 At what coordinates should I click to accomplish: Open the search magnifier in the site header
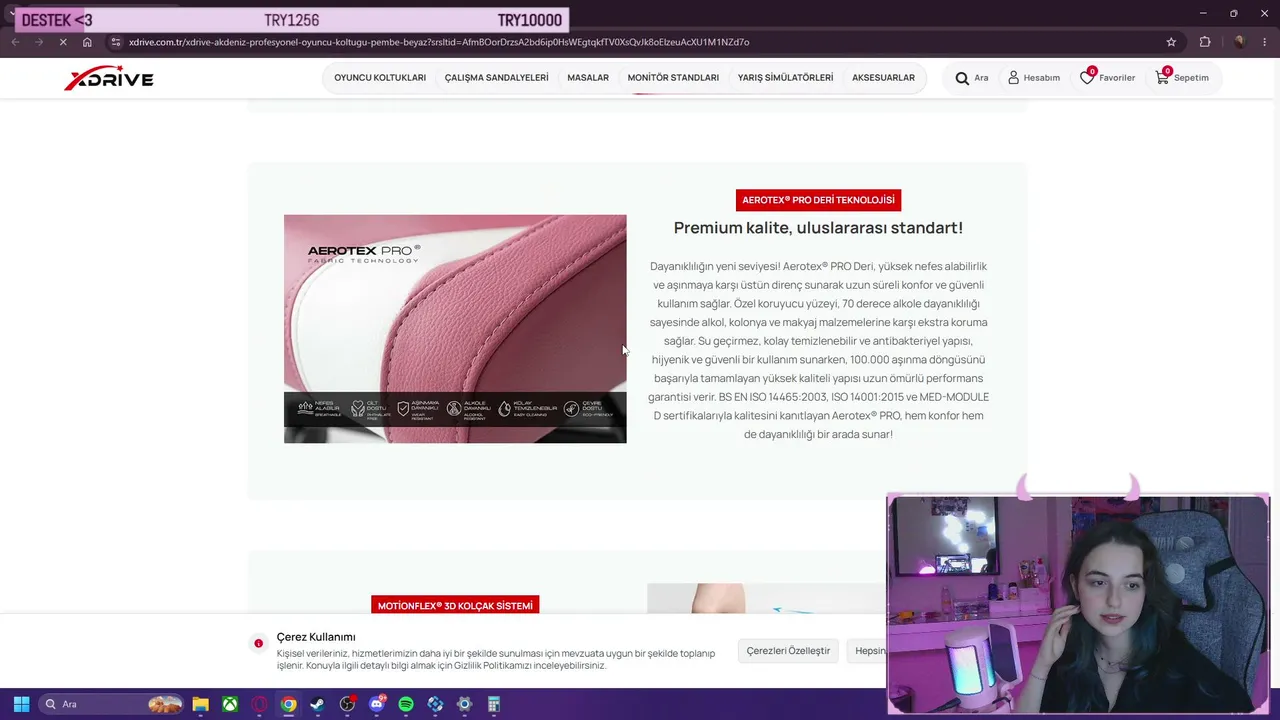962,78
